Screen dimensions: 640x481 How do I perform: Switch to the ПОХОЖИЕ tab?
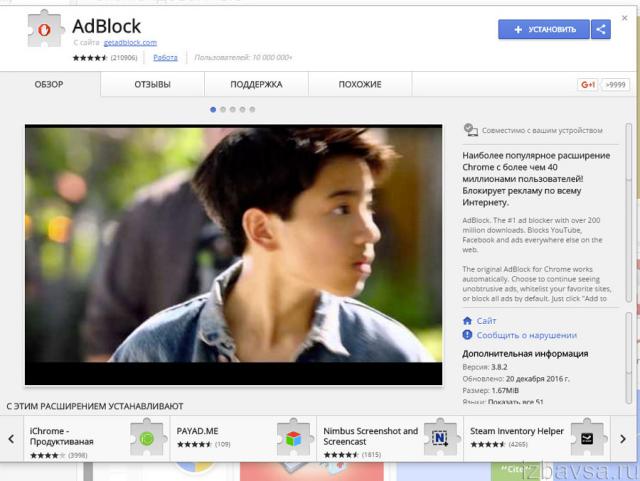click(x=360, y=85)
